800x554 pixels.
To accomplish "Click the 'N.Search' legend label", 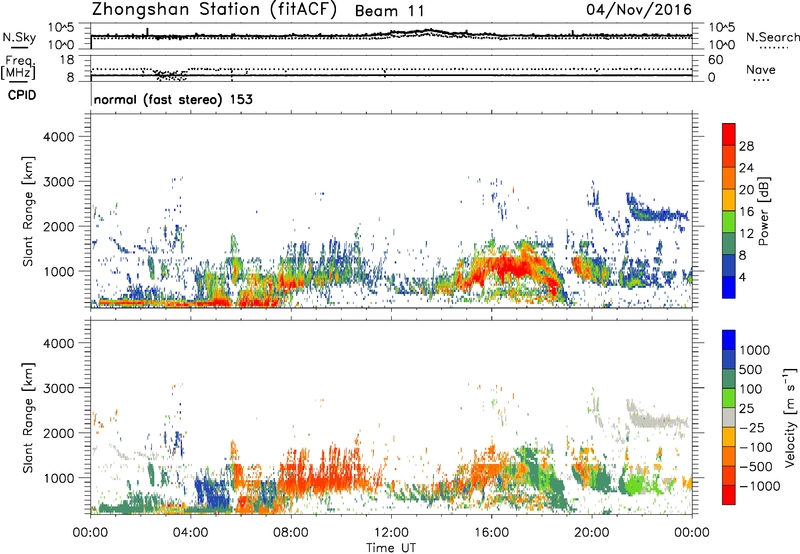I will (x=772, y=37).
